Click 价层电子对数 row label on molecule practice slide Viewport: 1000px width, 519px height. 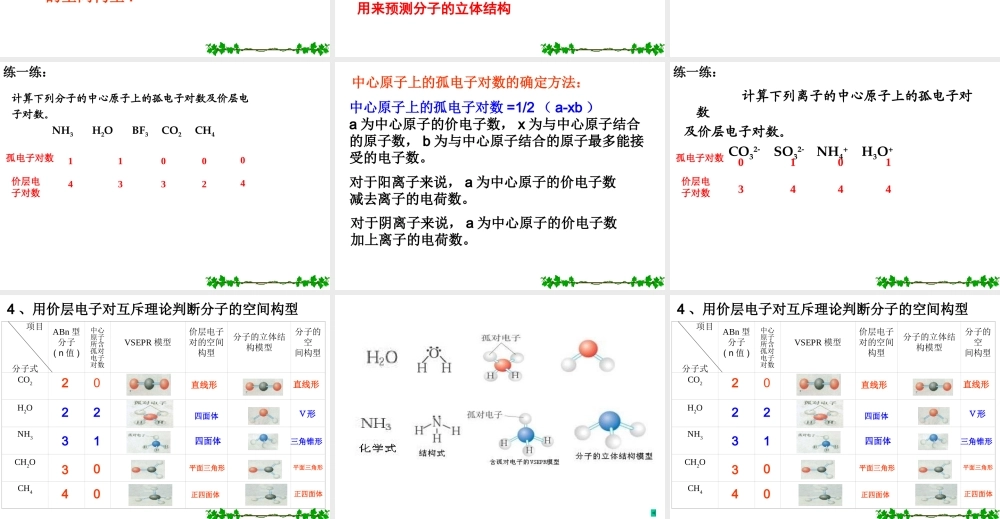pos(26,187)
